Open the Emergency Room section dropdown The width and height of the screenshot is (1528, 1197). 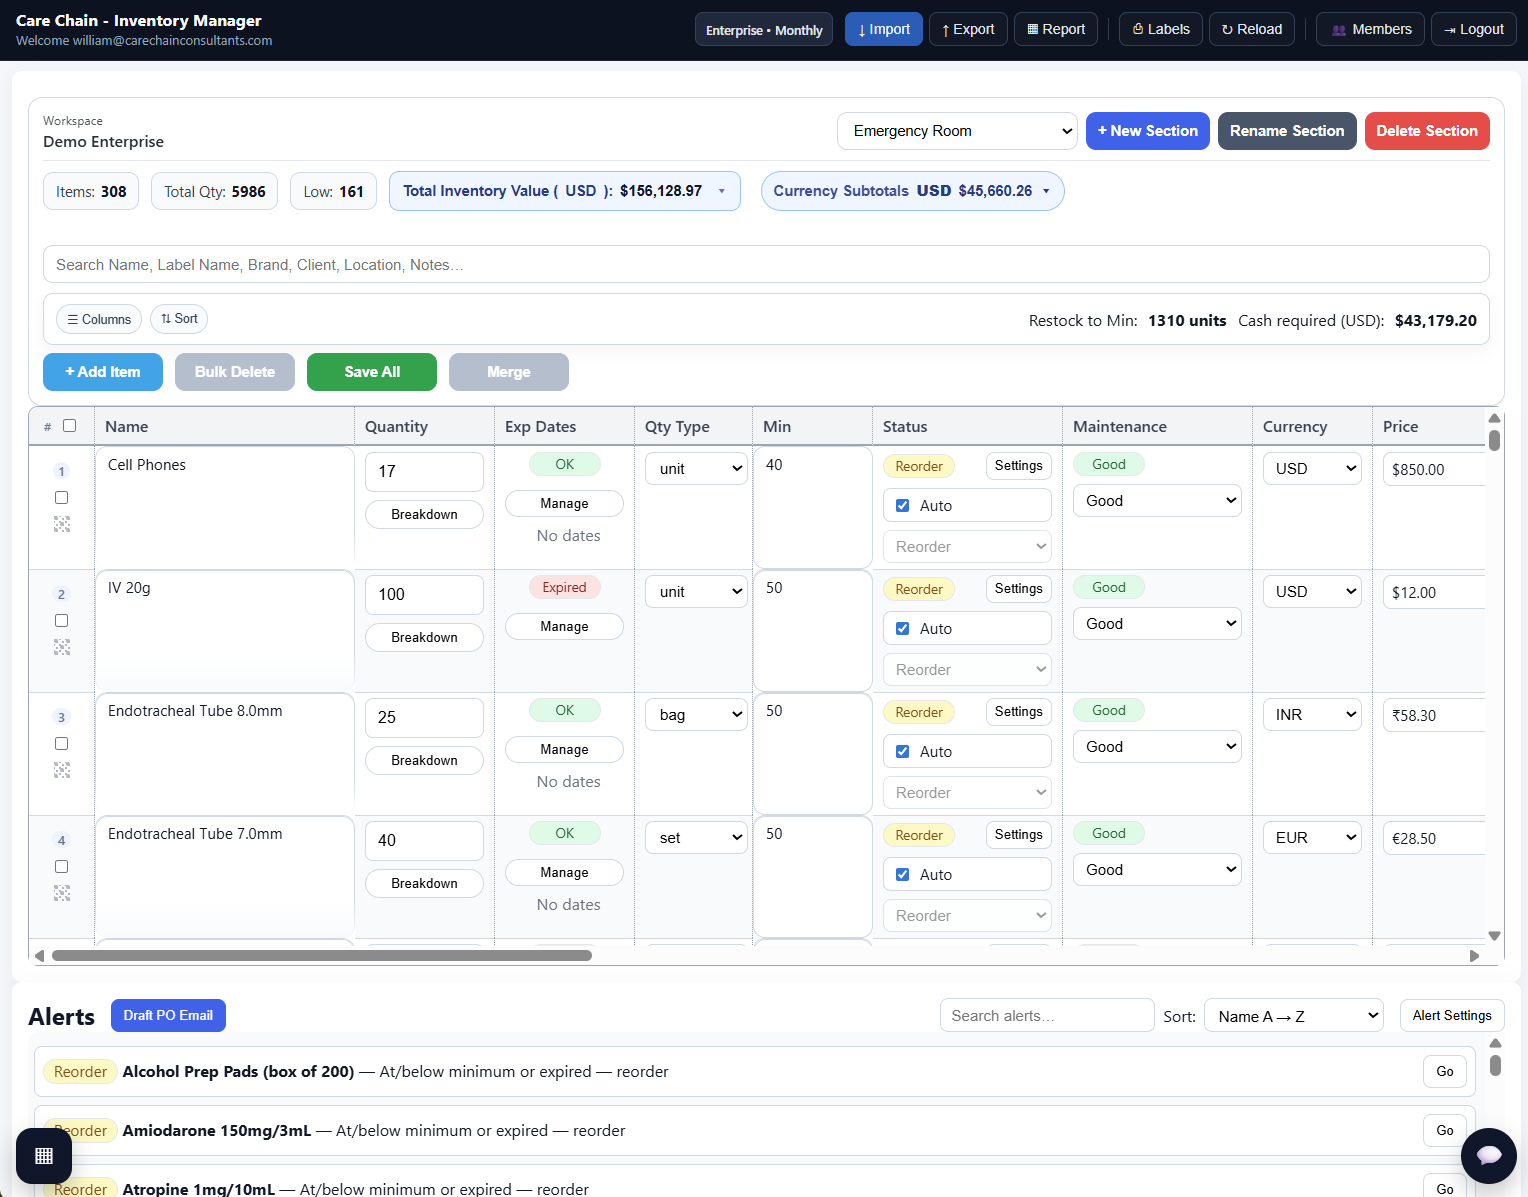[x=956, y=131]
